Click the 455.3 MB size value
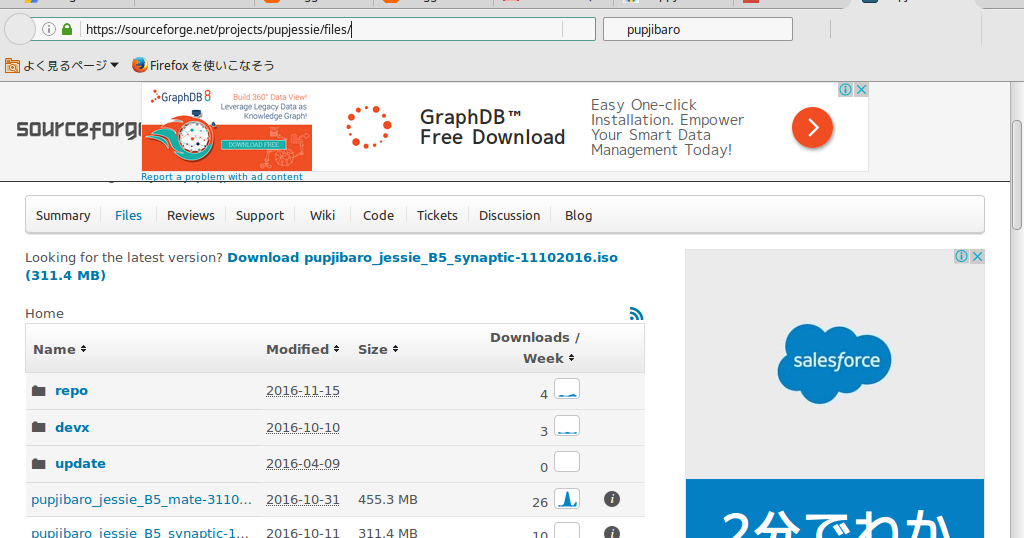 (x=387, y=499)
